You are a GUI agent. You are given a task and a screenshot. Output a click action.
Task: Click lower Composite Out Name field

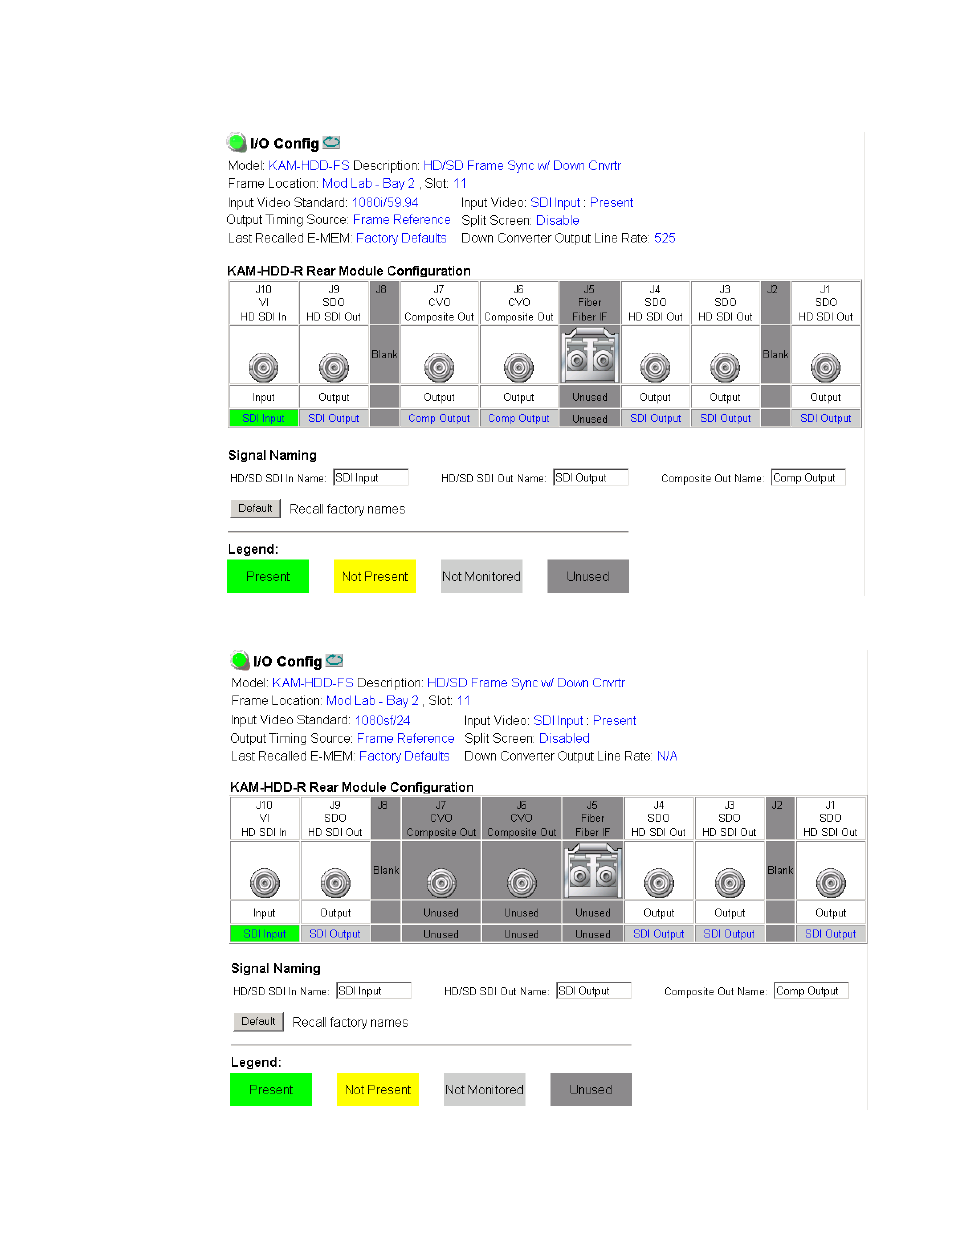click(x=811, y=991)
